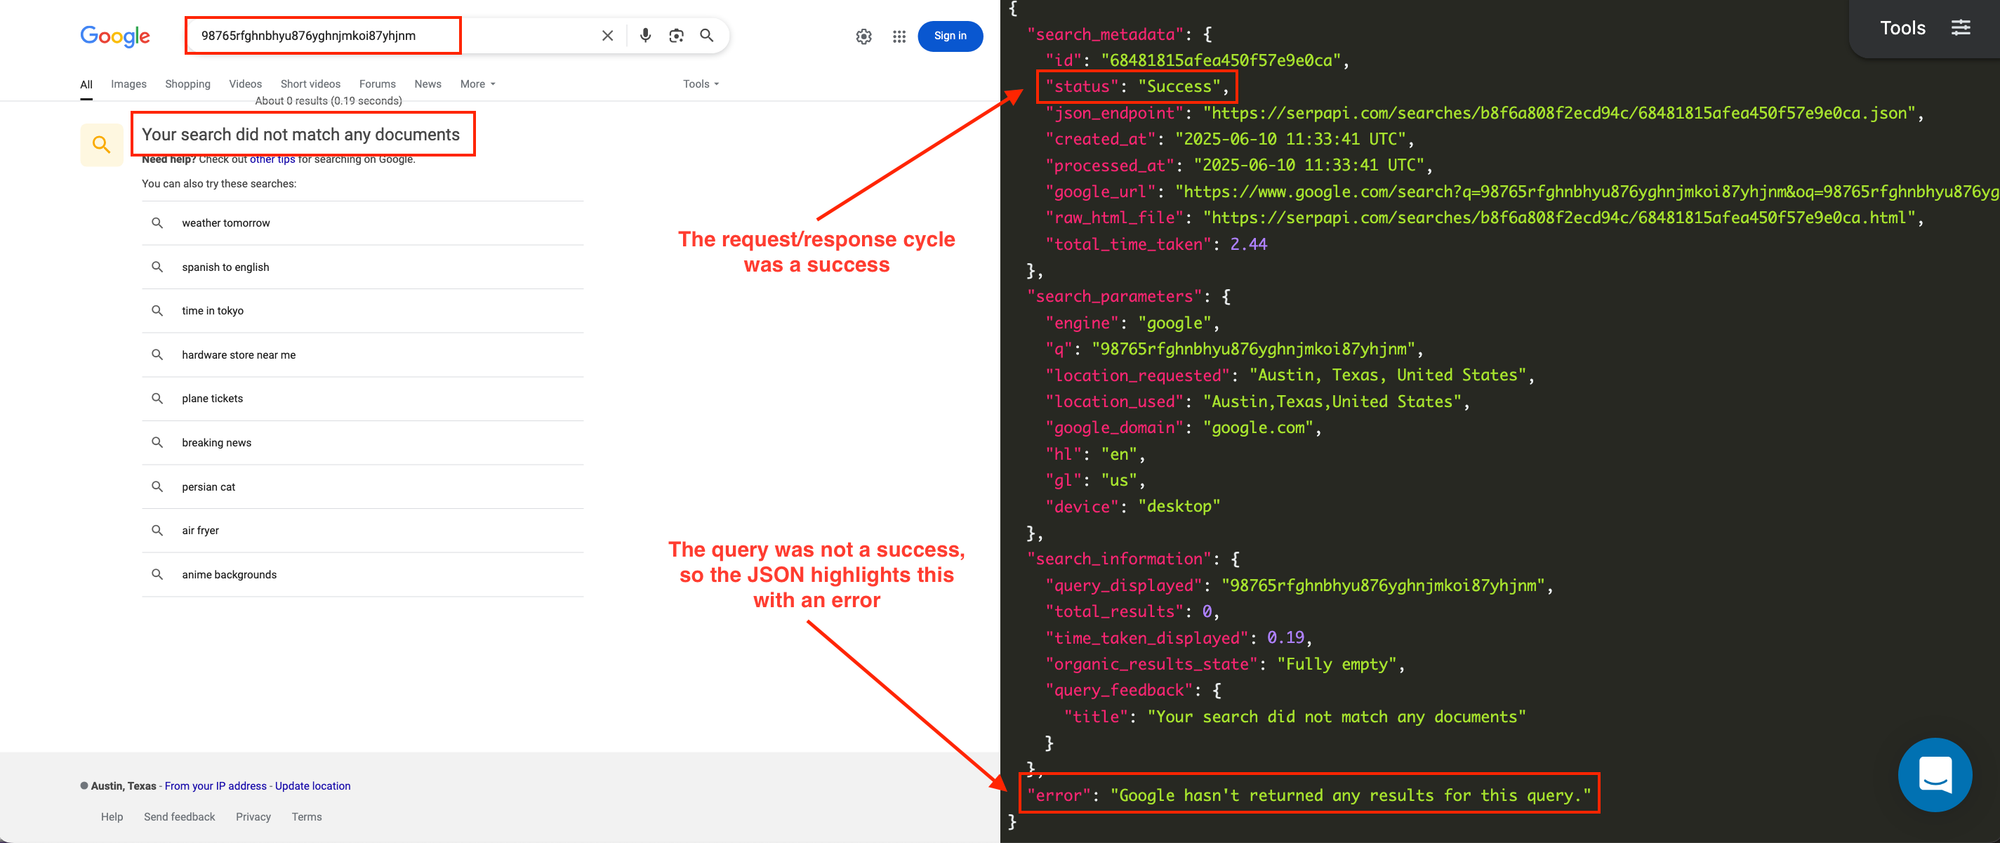Switch to the Shopping tab
Viewport: 2000px width, 843px height.
(x=188, y=84)
